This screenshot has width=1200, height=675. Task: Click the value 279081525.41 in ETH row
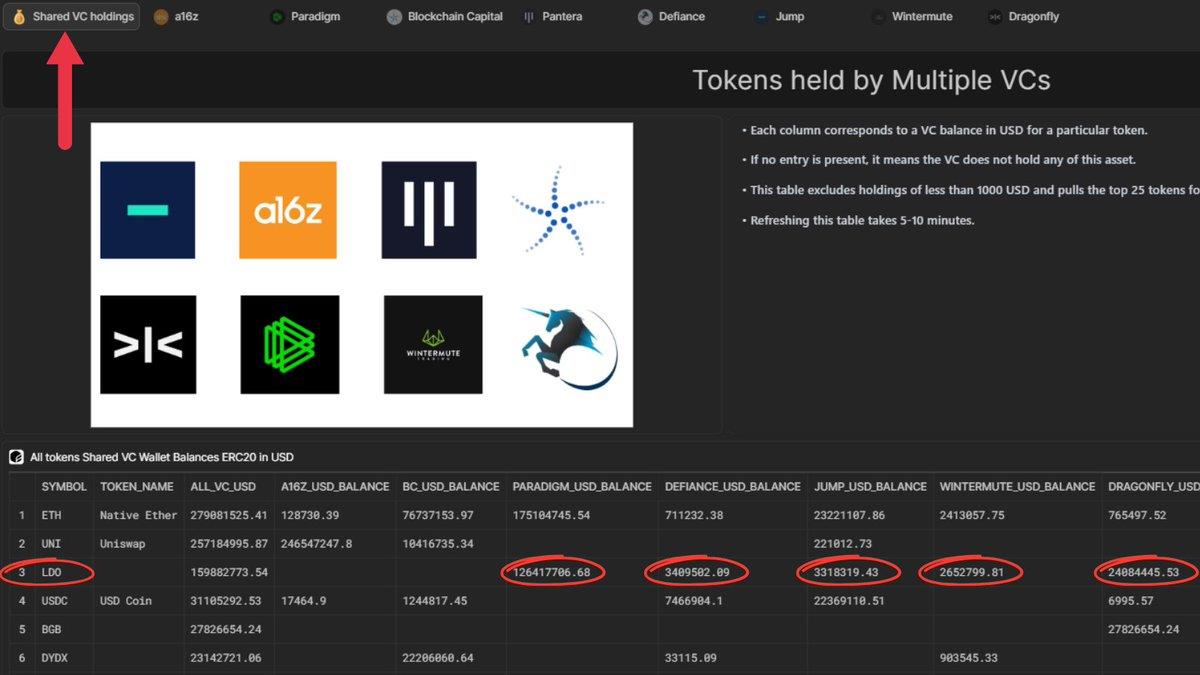click(x=229, y=515)
